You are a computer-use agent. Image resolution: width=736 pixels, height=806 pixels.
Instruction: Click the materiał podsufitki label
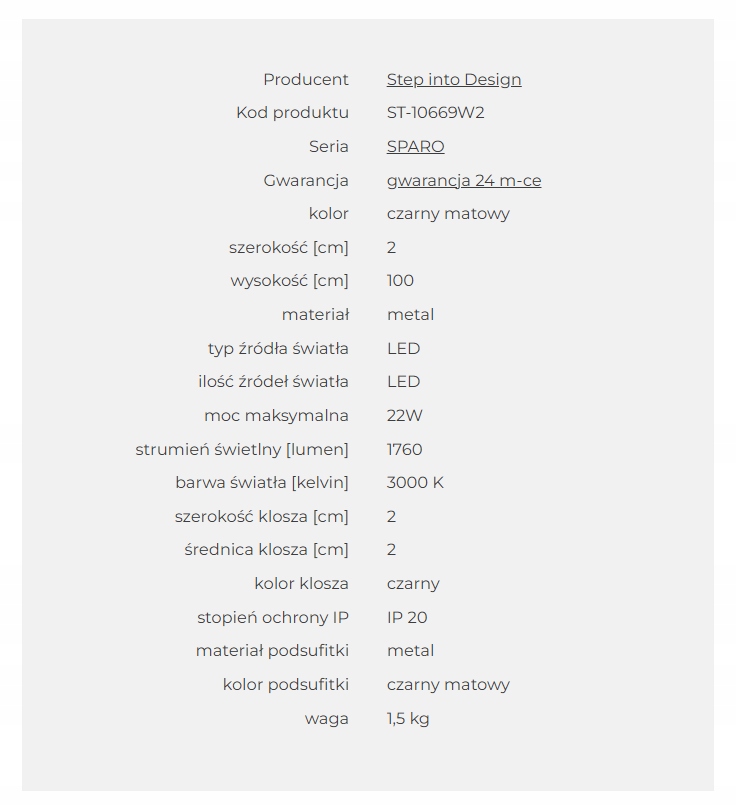click(x=272, y=651)
